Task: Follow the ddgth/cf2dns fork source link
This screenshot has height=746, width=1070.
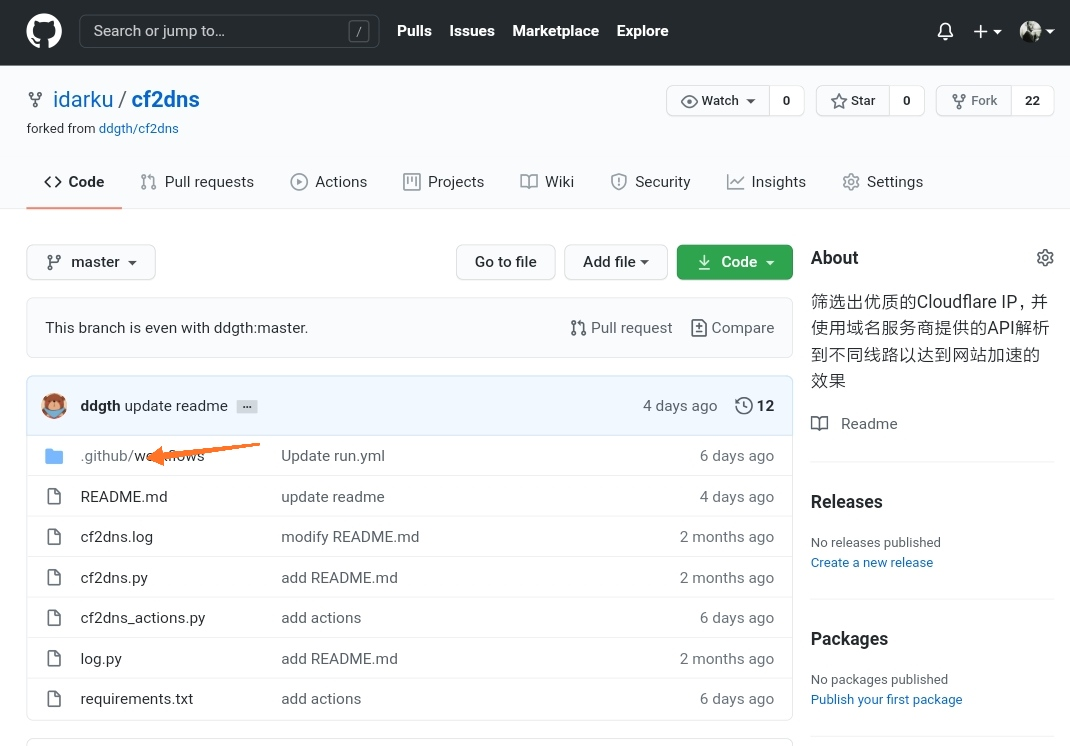Action: point(138,129)
